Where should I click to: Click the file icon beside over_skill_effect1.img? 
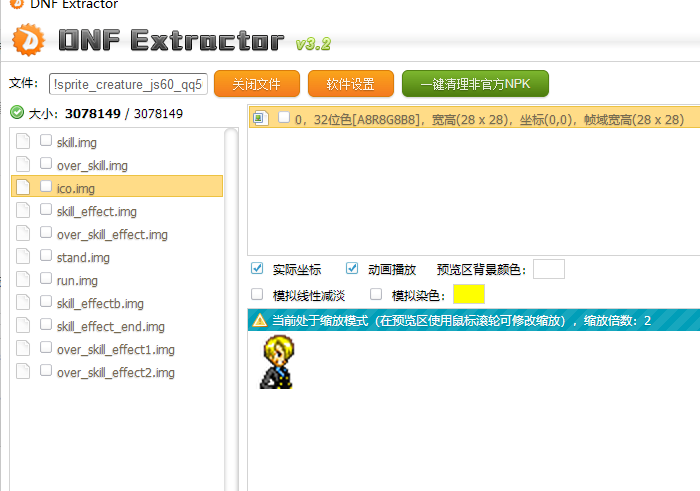pos(23,349)
